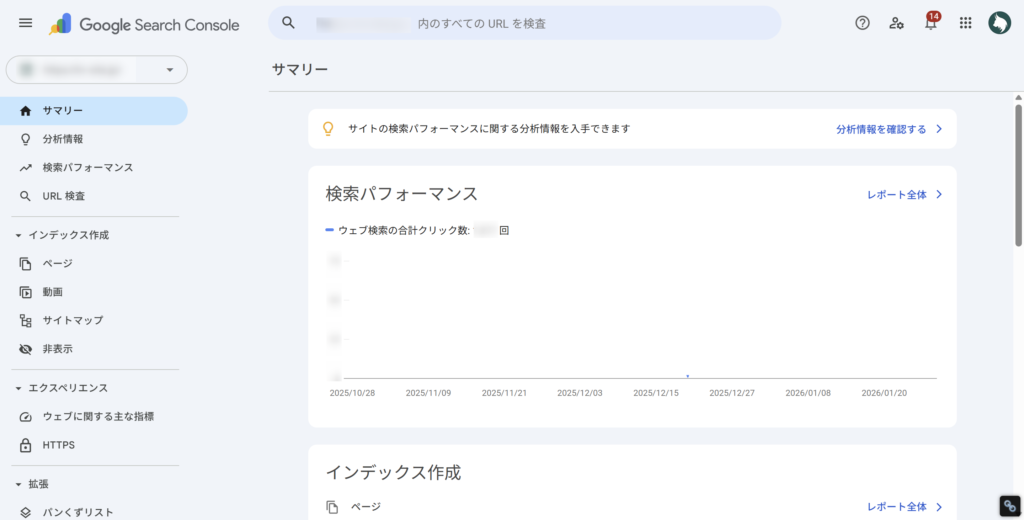The width and height of the screenshot is (1024, 520).
Task: Open the property selector dropdown
Action: click(97, 69)
